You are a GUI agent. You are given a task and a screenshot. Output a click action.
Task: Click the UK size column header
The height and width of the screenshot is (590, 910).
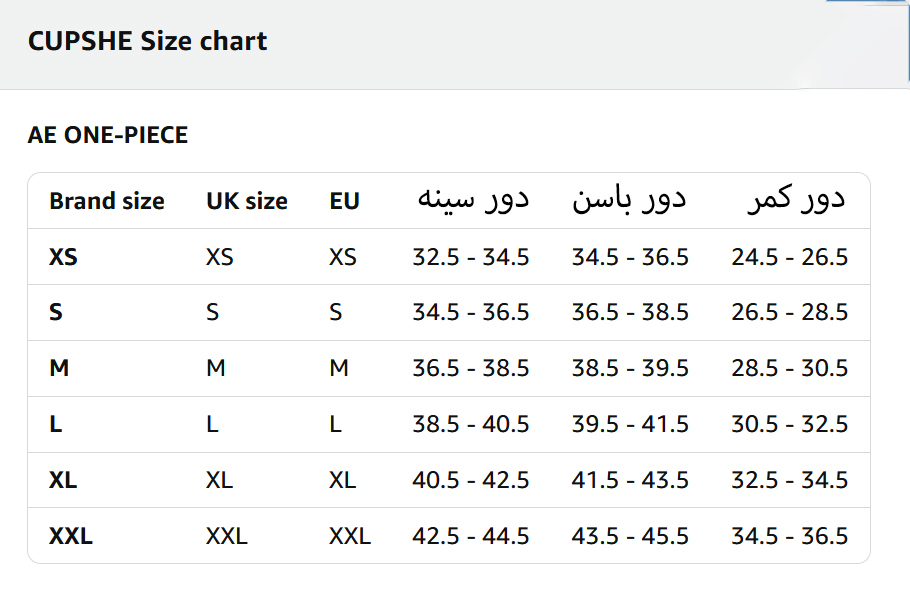coord(246,201)
